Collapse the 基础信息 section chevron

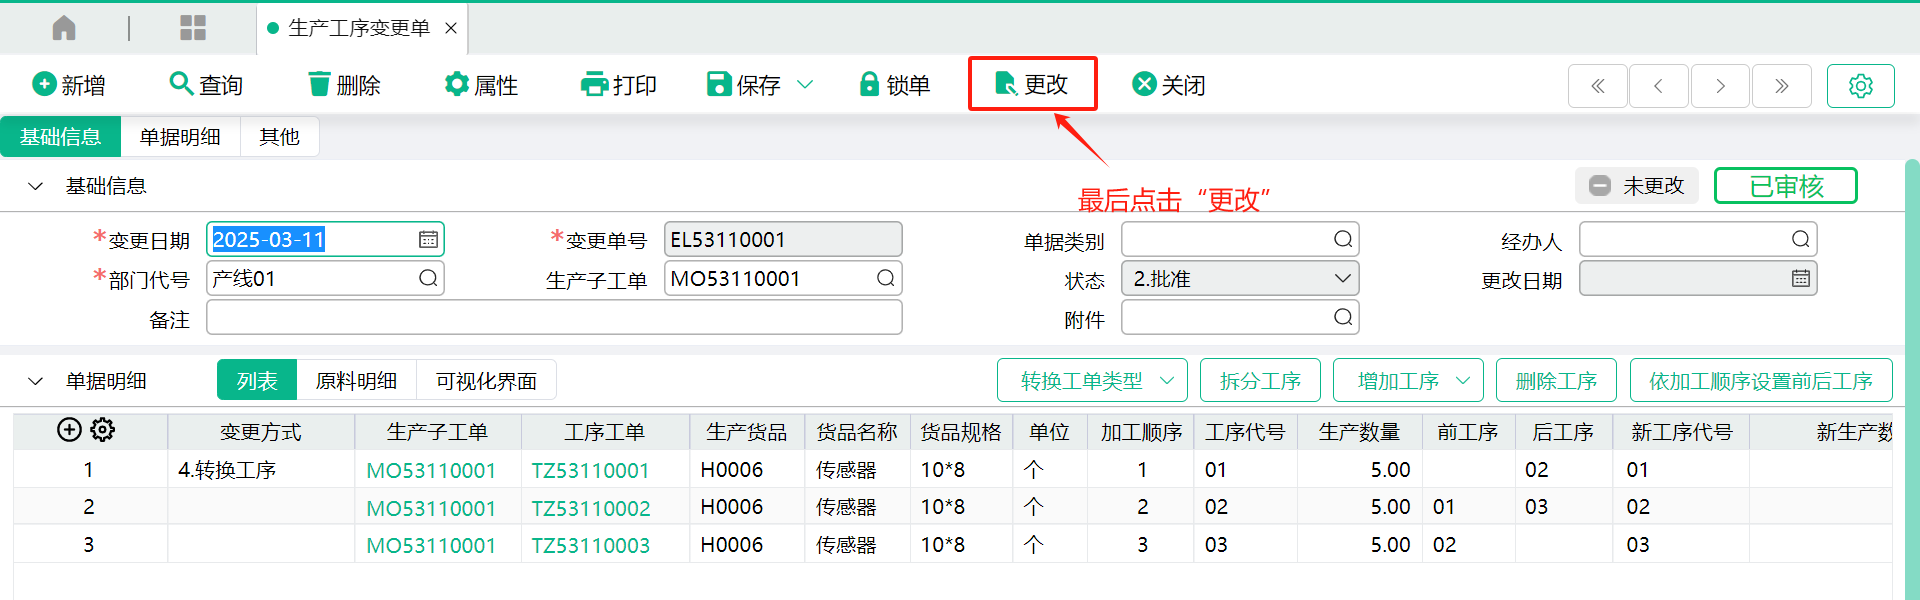click(36, 186)
